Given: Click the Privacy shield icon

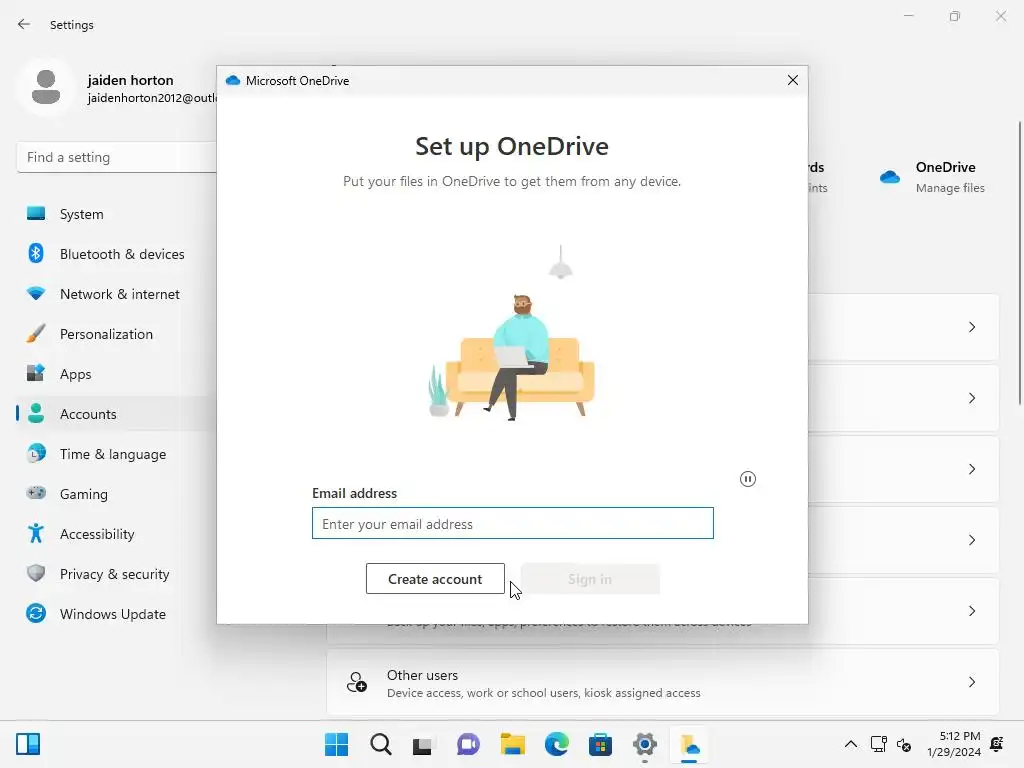Looking at the screenshot, I should [36, 573].
